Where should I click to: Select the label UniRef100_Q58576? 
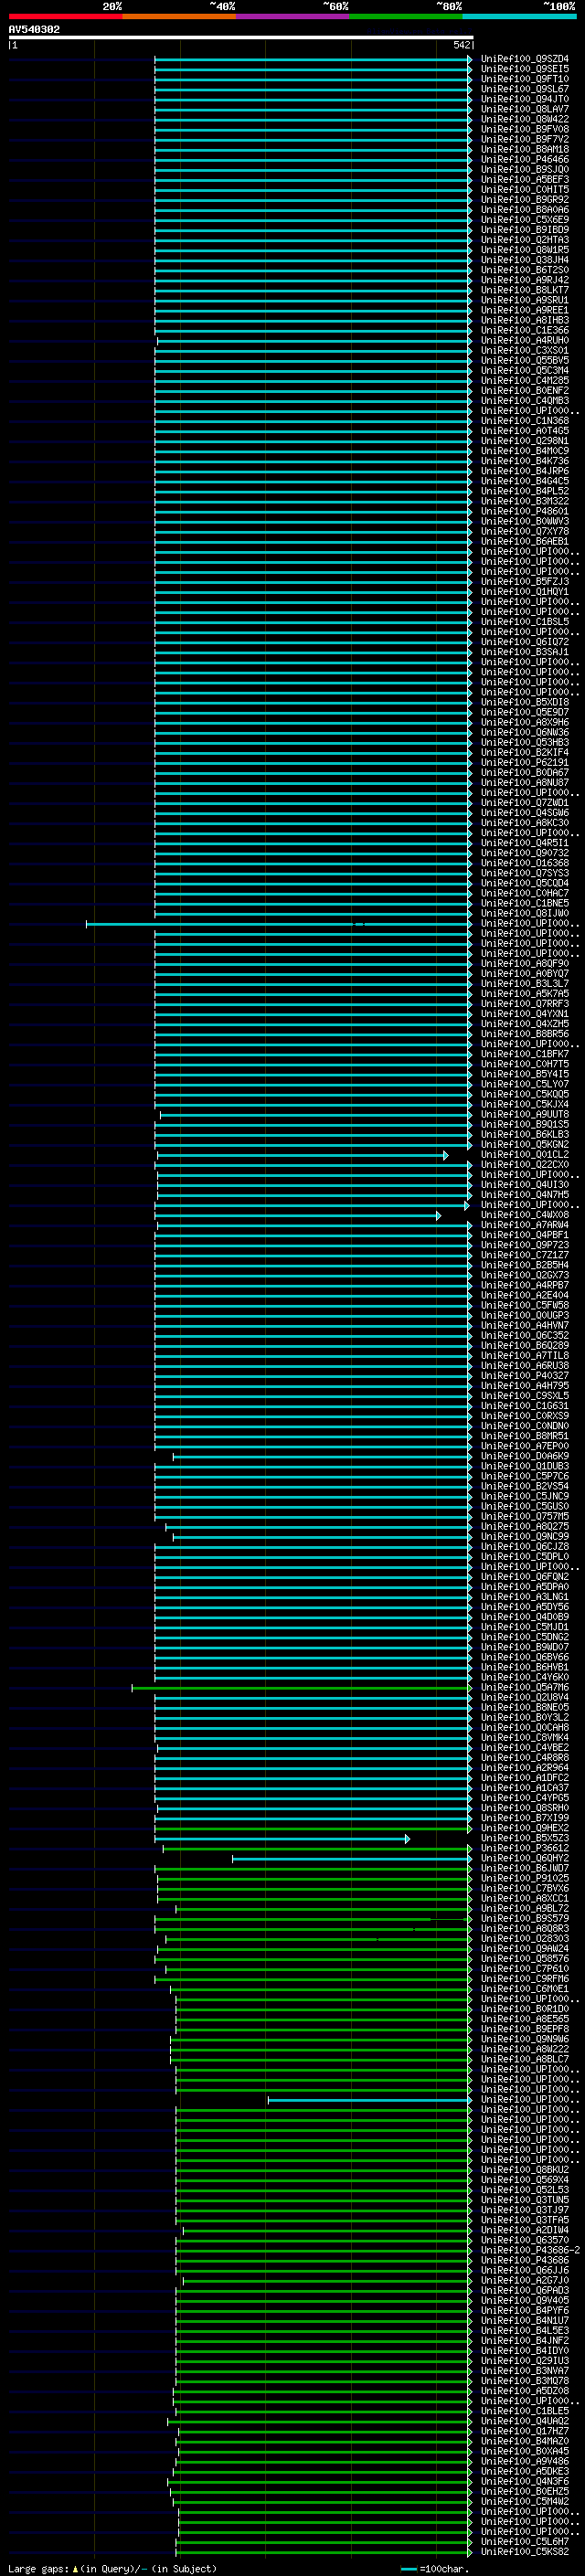tap(525, 1959)
